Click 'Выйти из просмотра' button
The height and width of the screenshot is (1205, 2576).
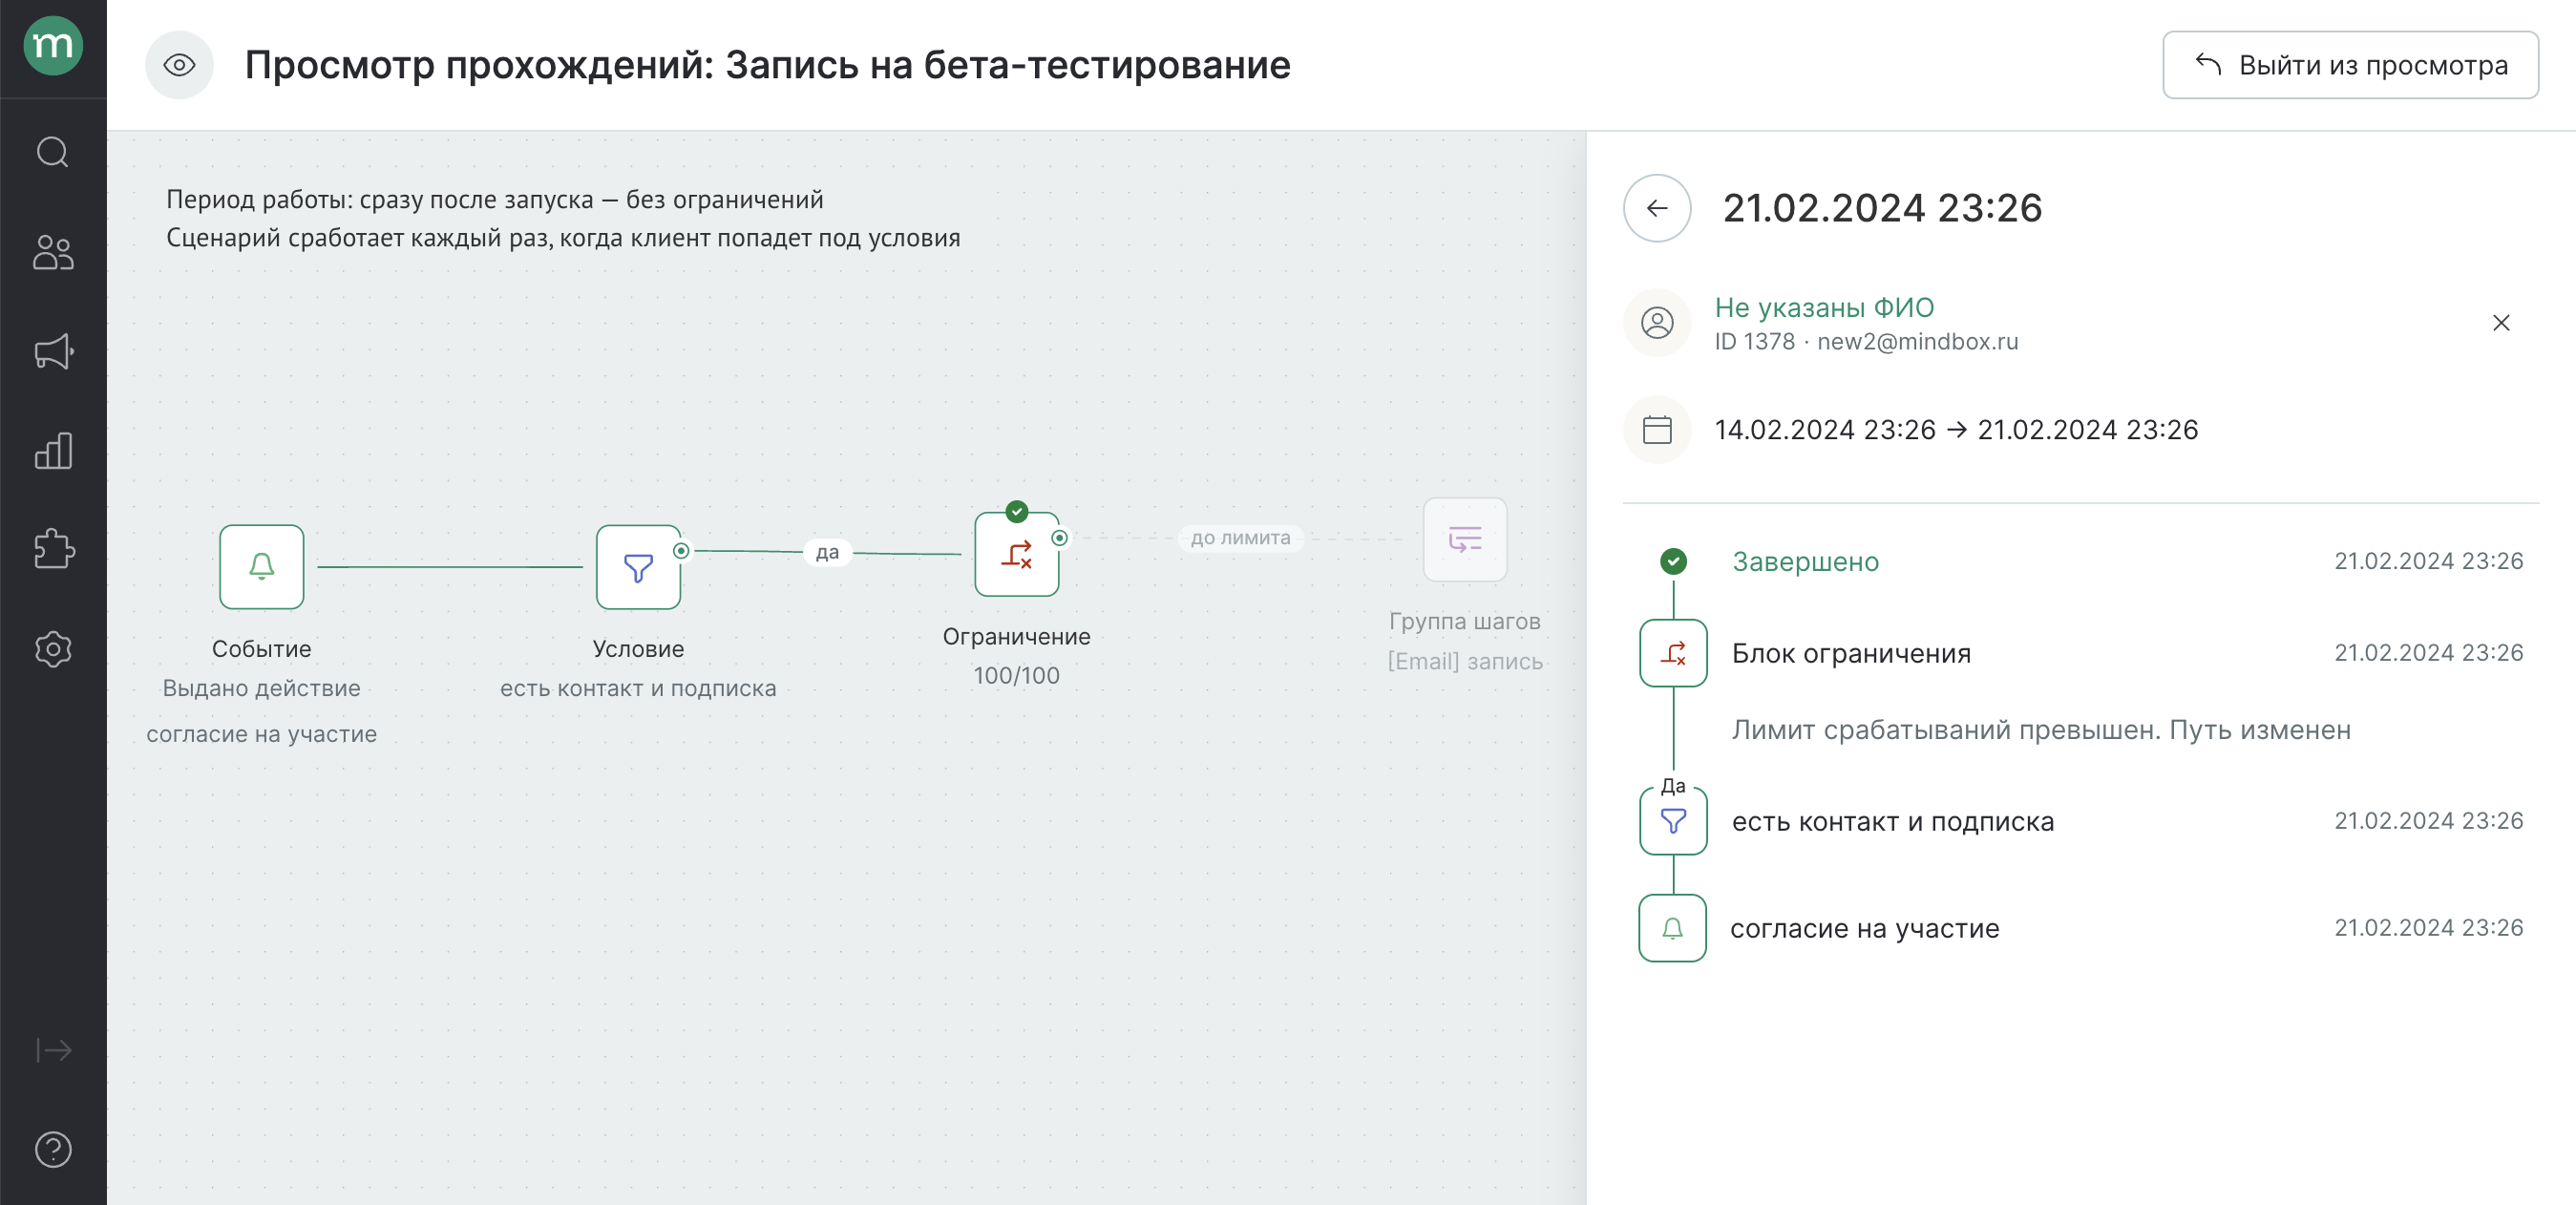click(x=2350, y=65)
